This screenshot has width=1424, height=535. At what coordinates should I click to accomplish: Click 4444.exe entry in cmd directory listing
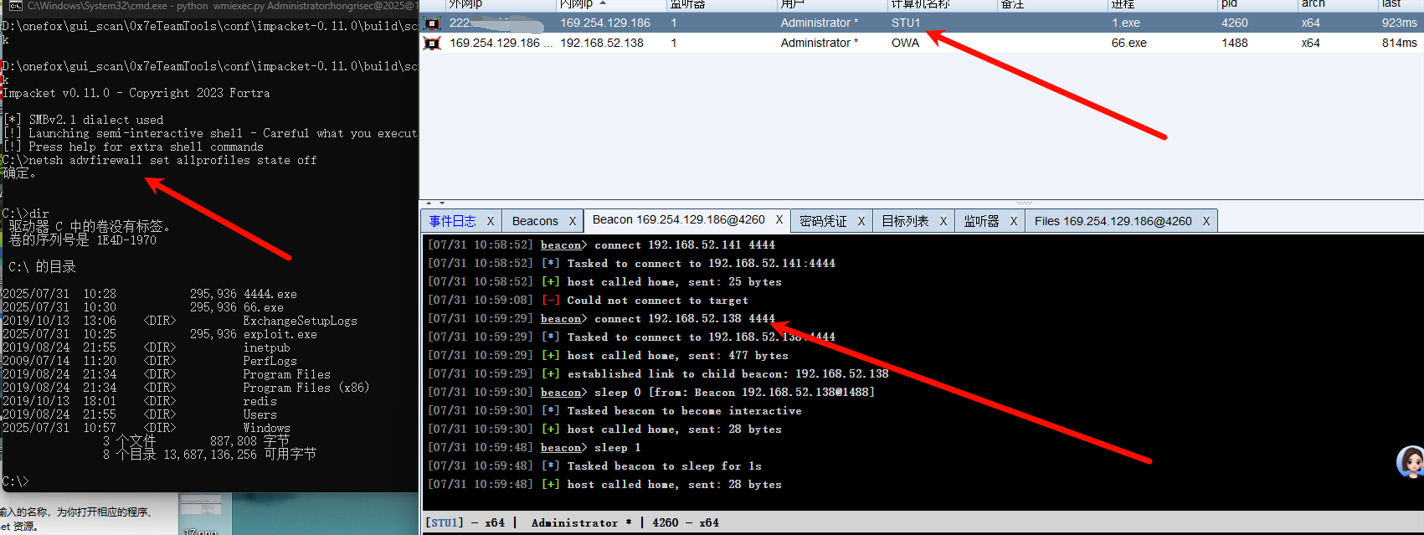point(270,294)
